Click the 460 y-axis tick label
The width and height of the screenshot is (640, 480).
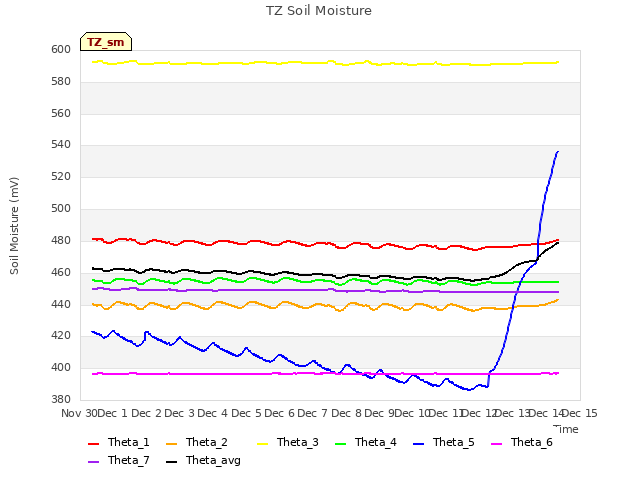click(61, 272)
